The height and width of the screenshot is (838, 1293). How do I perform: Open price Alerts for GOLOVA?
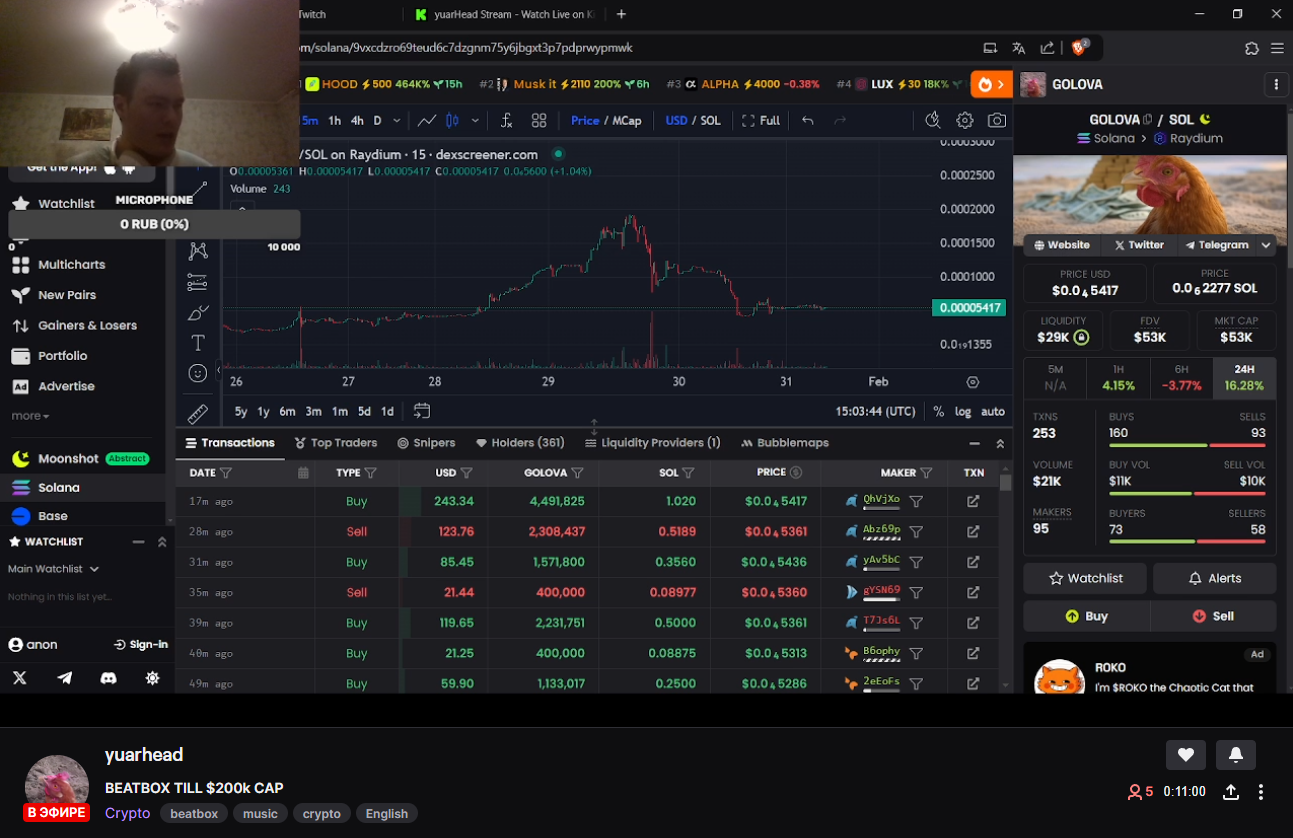tap(1215, 578)
